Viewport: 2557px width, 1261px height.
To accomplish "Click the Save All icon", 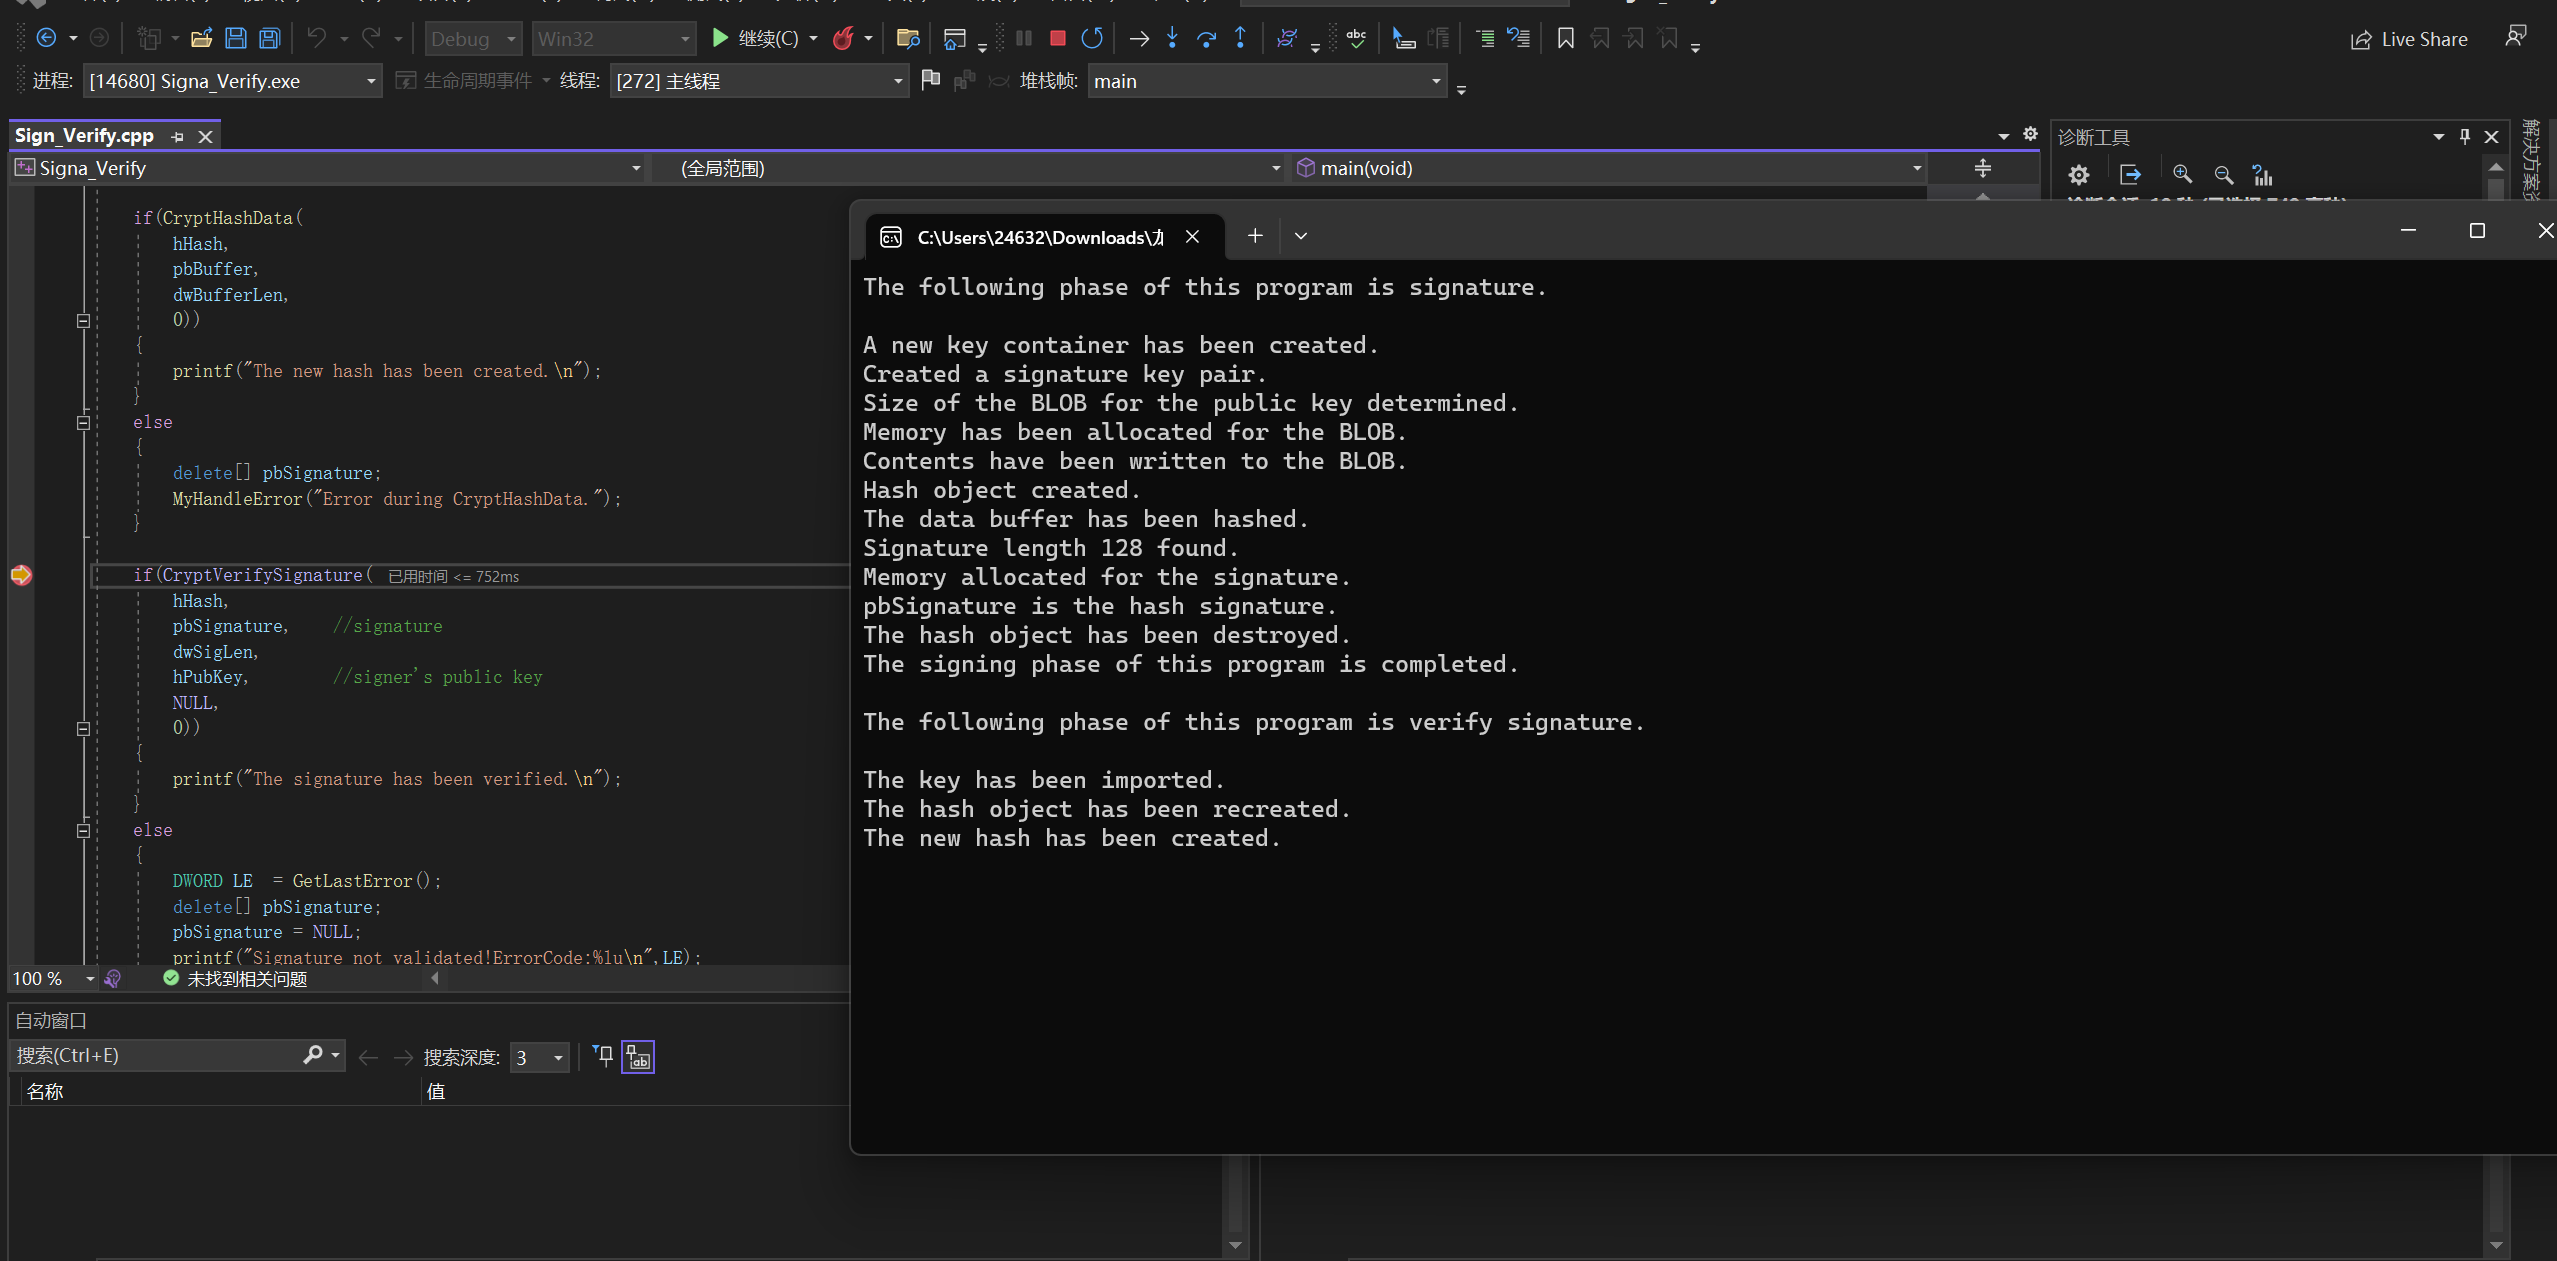I will [269, 38].
